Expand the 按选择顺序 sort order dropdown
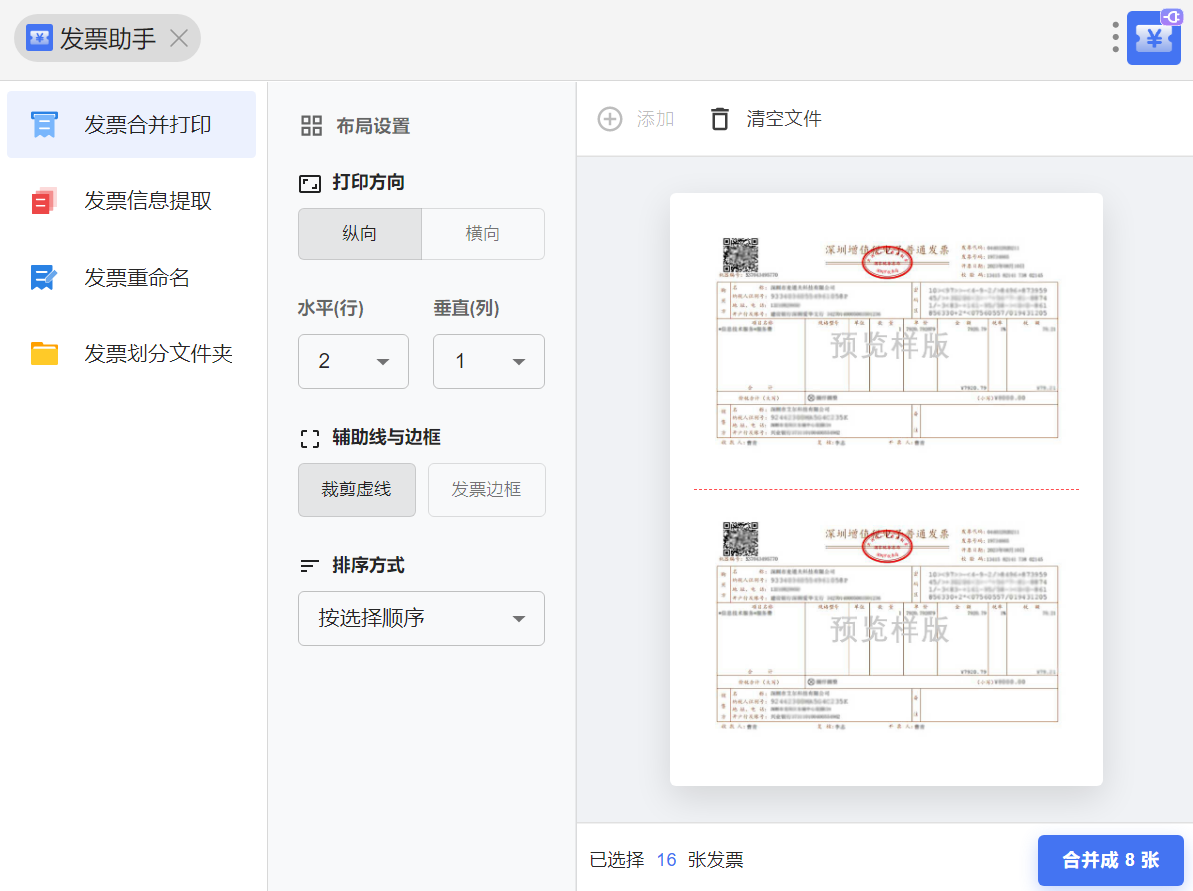The height and width of the screenshot is (891, 1193). click(421, 618)
